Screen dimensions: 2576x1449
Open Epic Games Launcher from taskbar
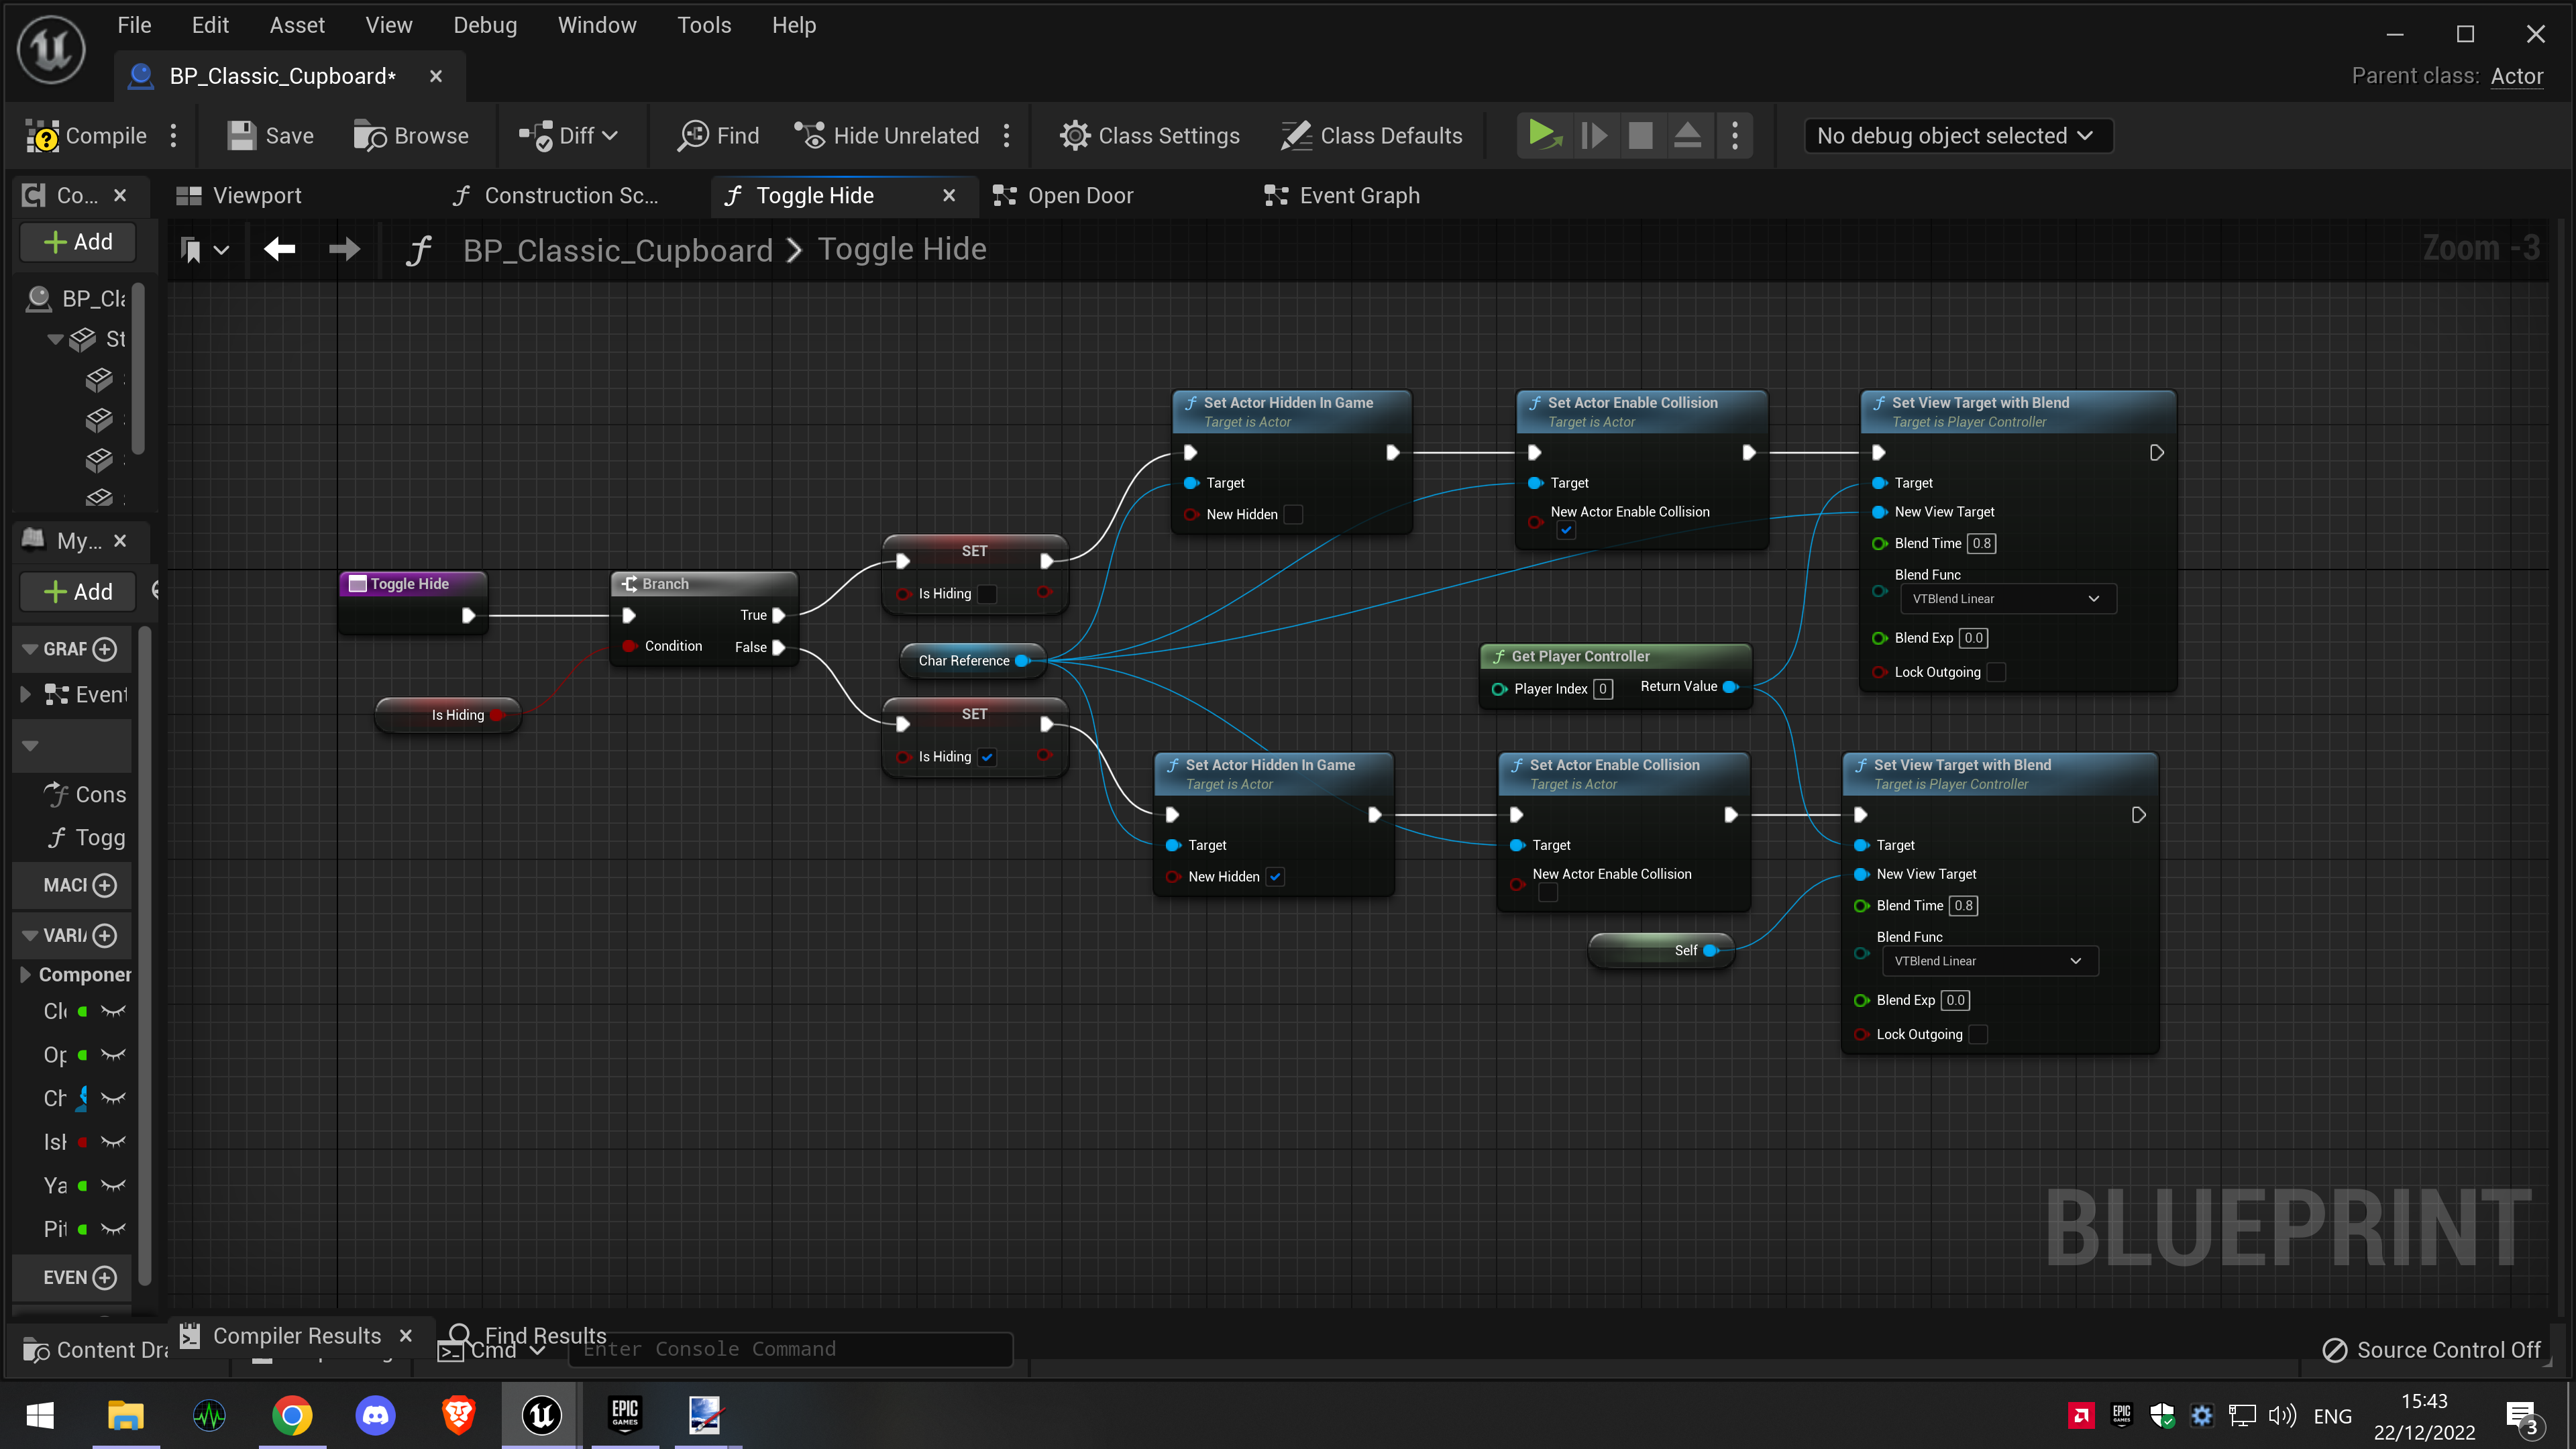click(625, 1415)
